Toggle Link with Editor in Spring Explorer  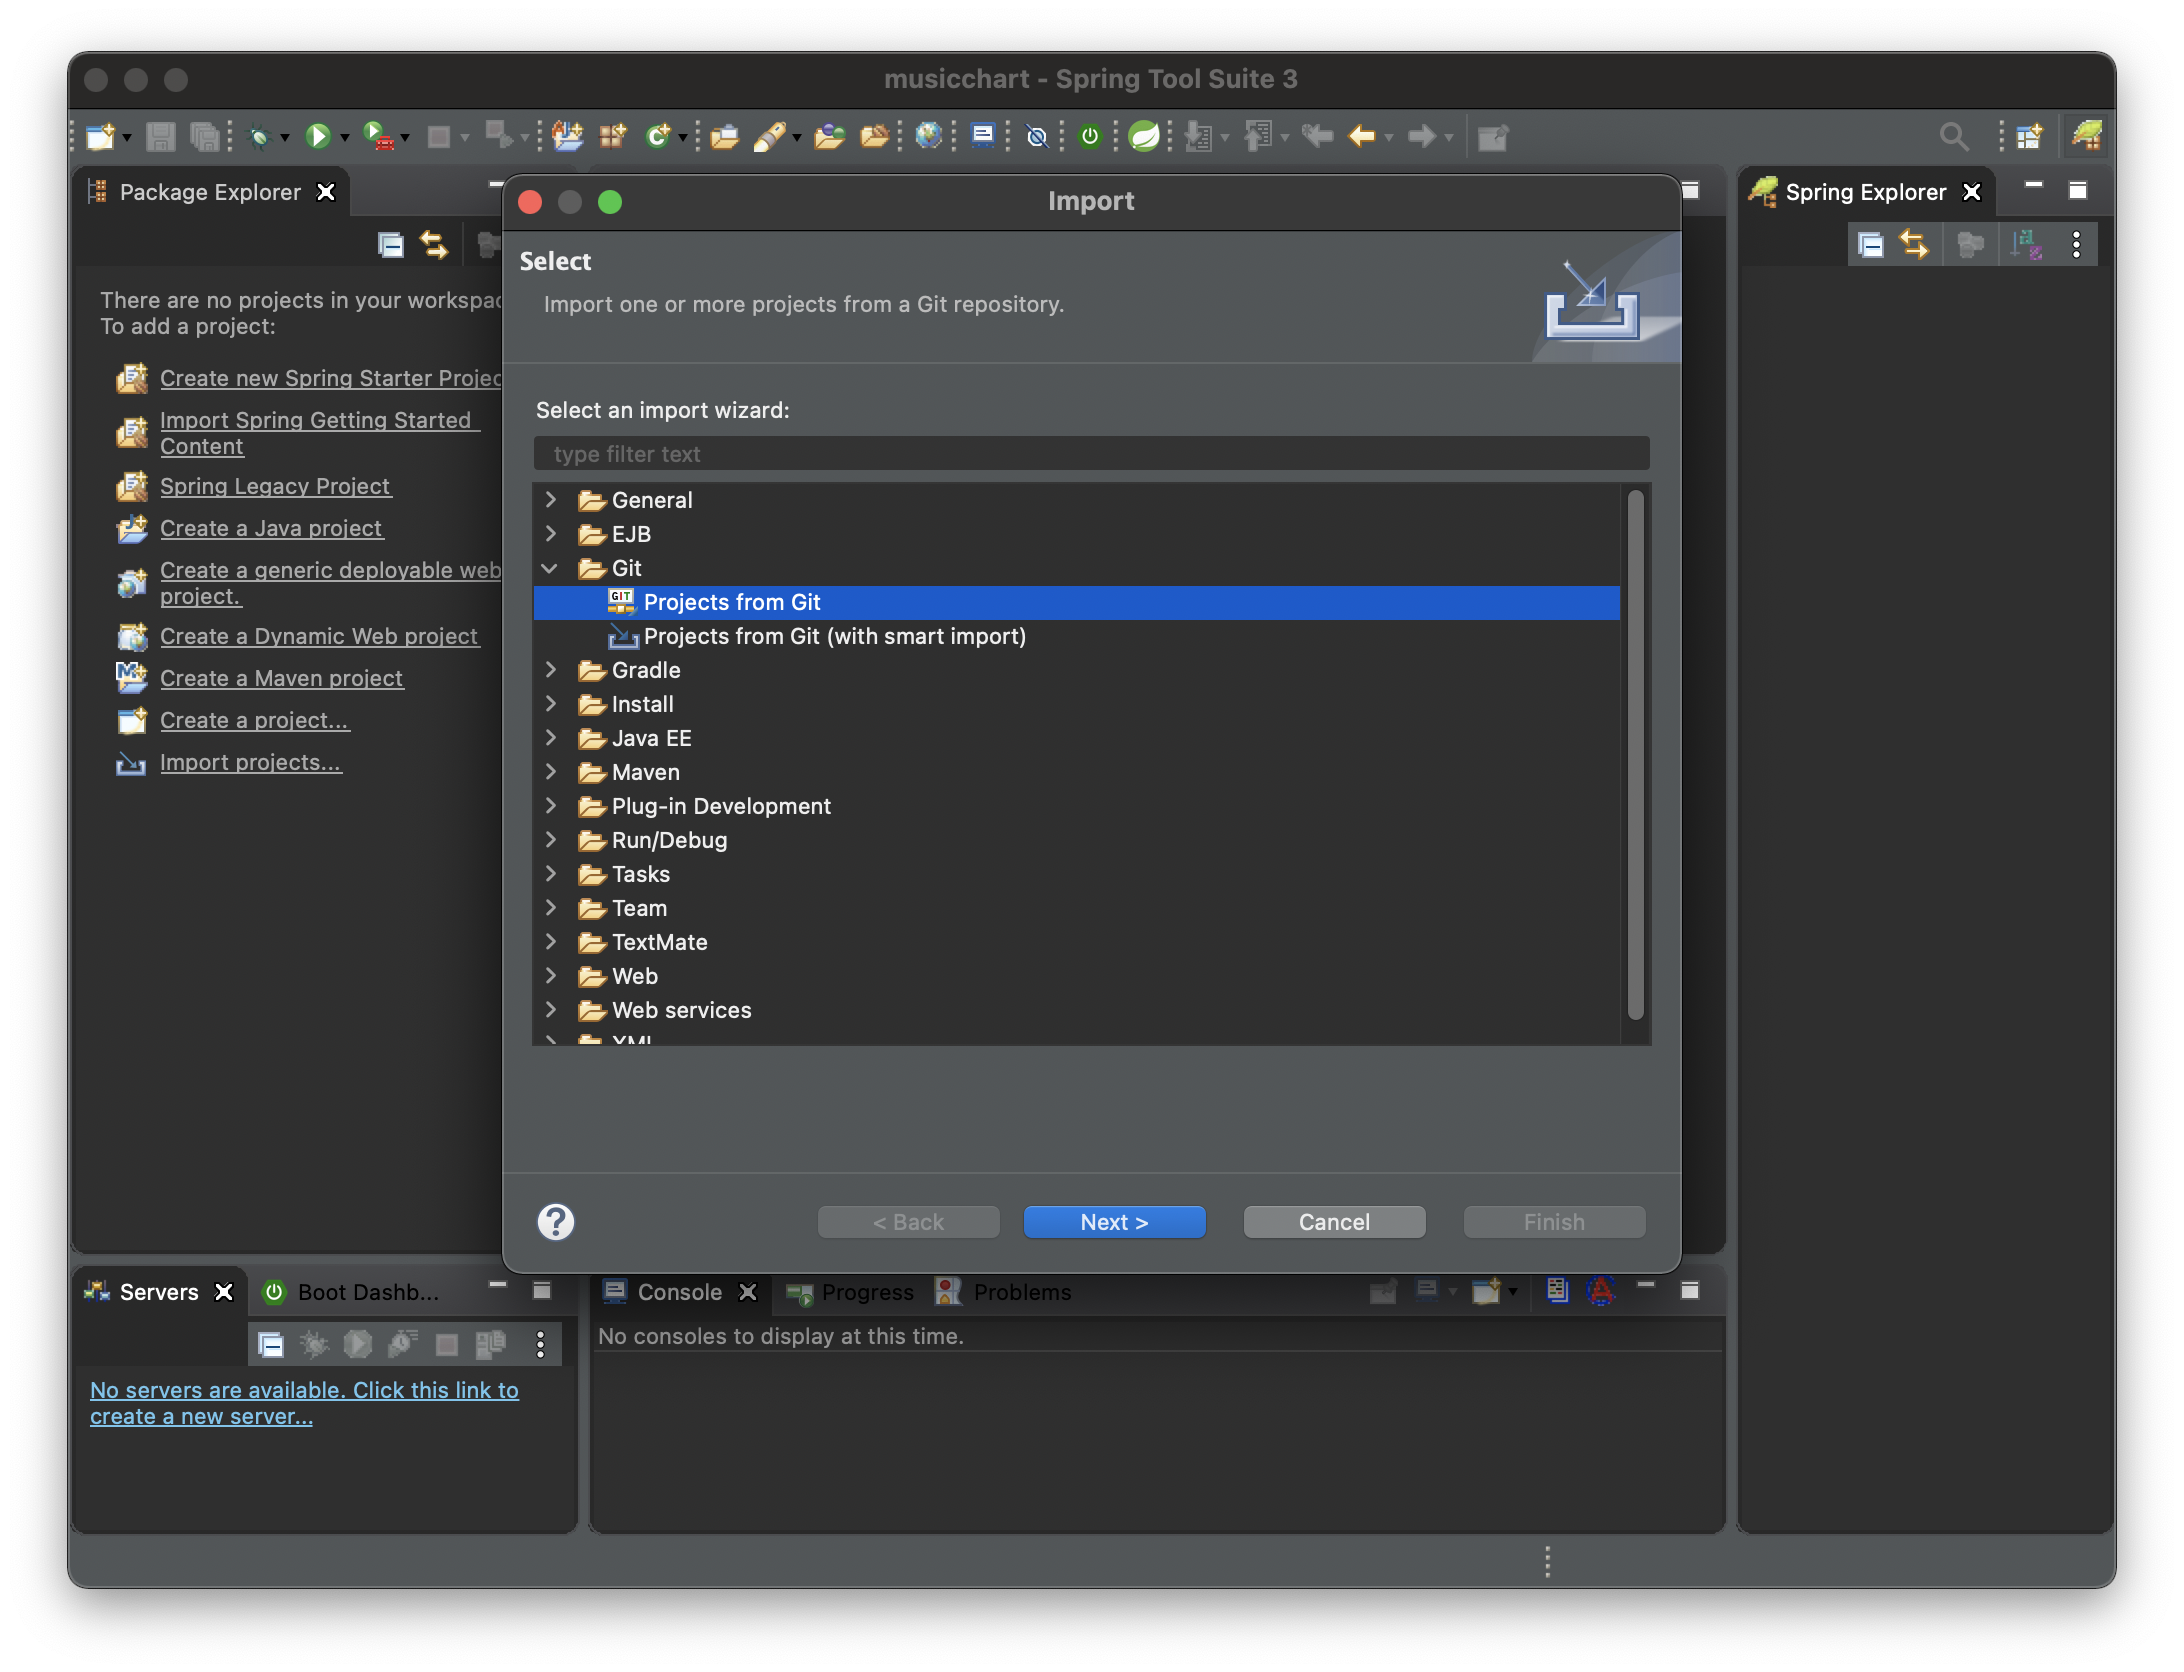point(1914,244)
